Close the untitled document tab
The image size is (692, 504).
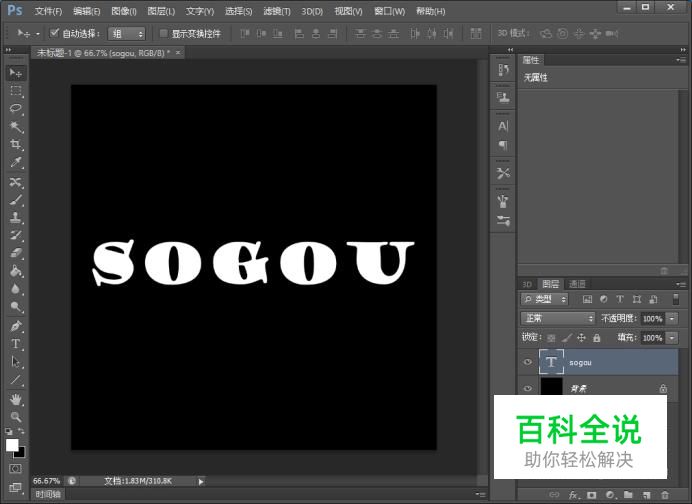click(x=178, y=53)
